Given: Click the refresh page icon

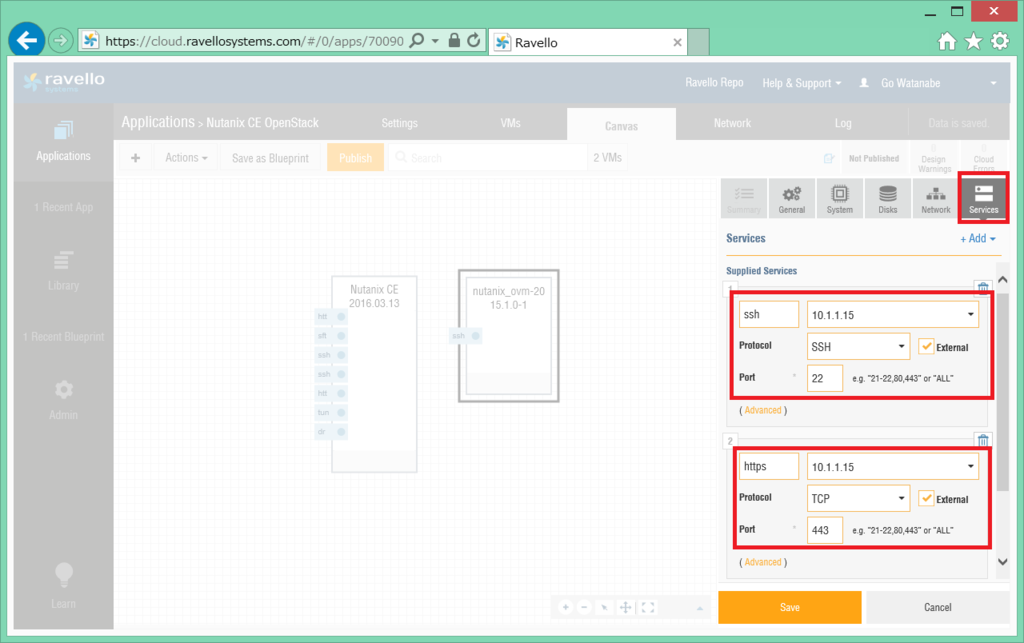Looking at the screenshot, I should [x=473, y=40].
